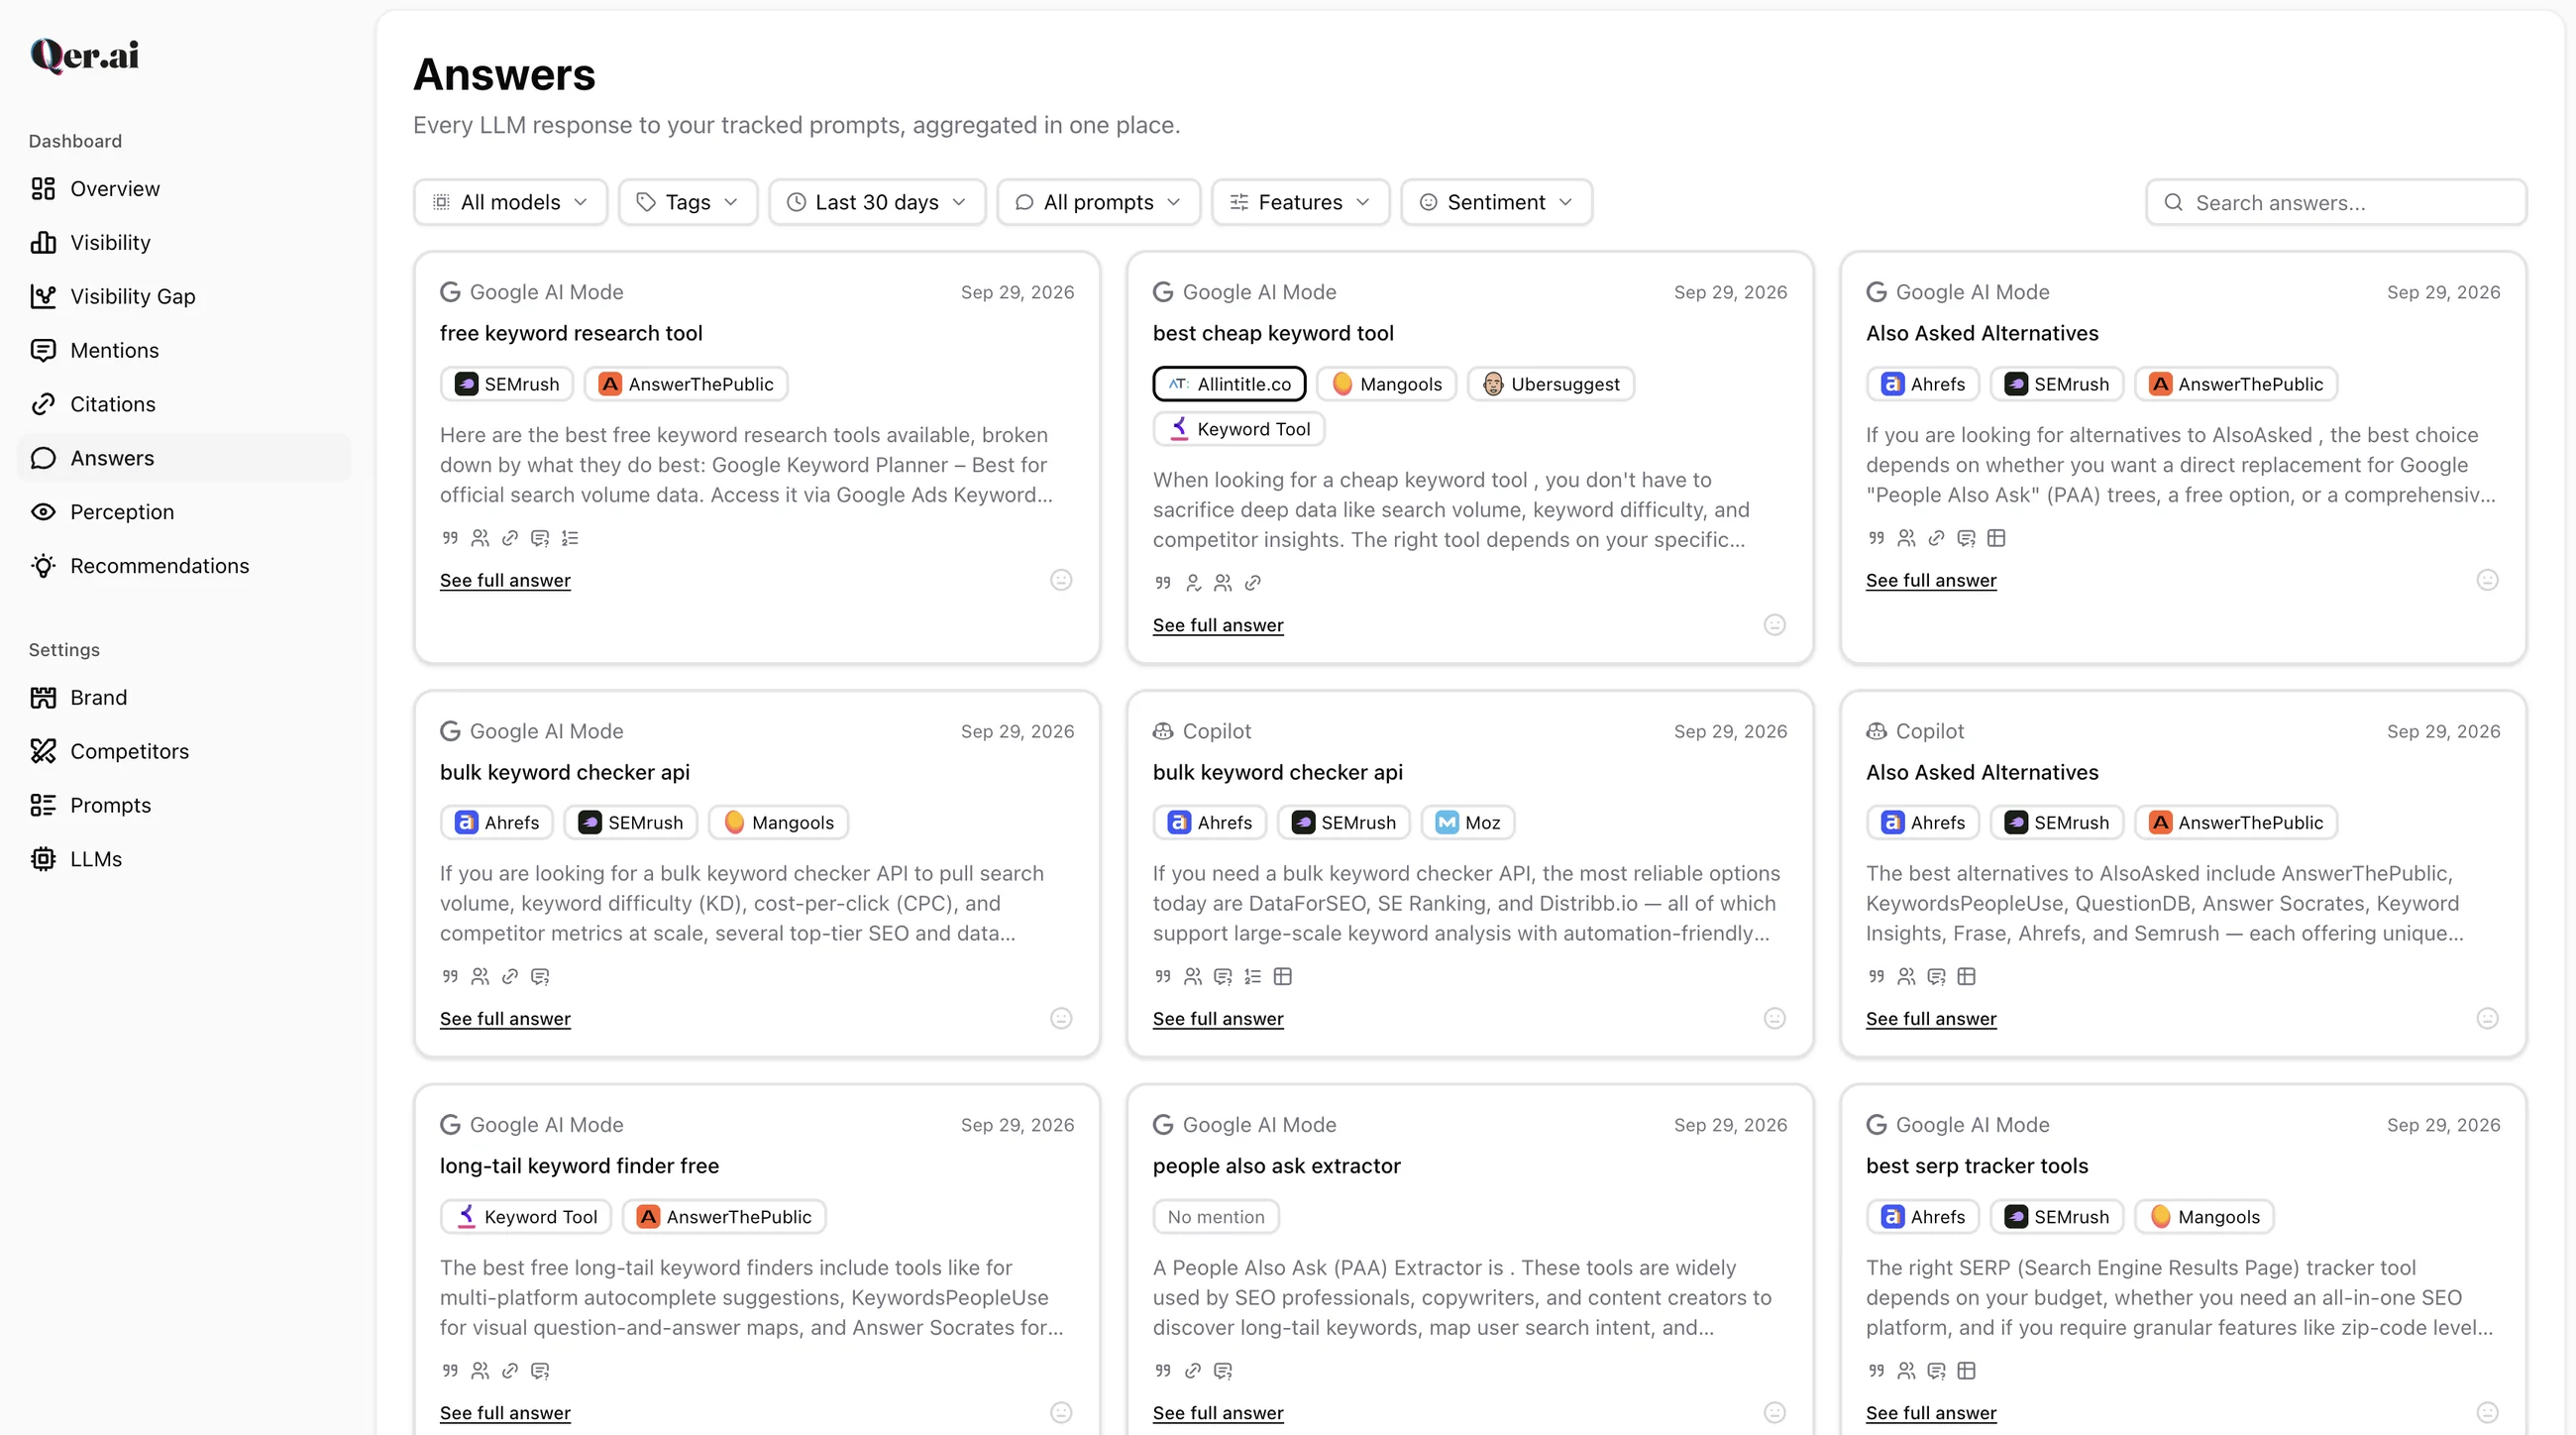See full answer for best serp tracker tools

(1931, 1413)
